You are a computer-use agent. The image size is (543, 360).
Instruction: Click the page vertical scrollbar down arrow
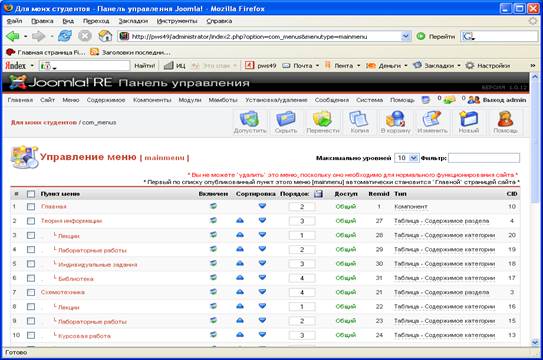coord(535,343)
